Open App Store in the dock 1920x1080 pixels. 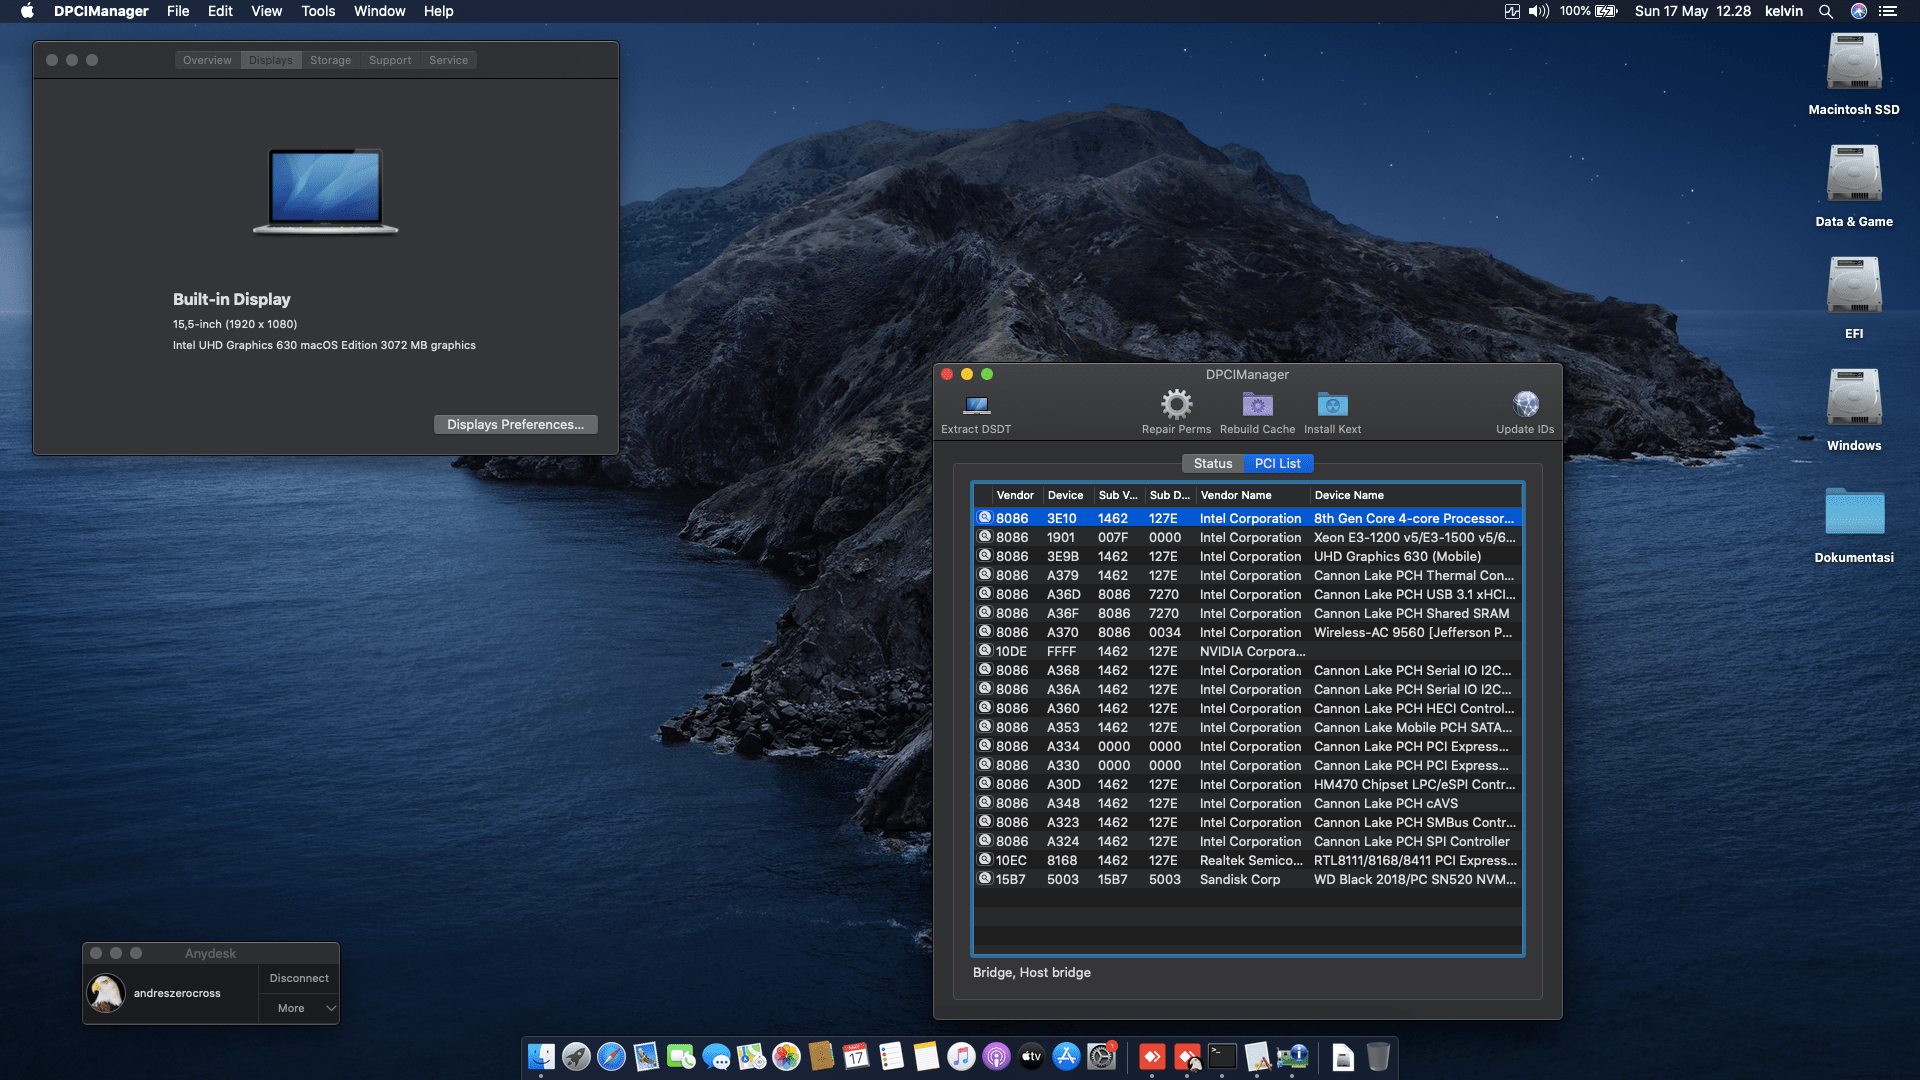(x=1066, y=1056)
